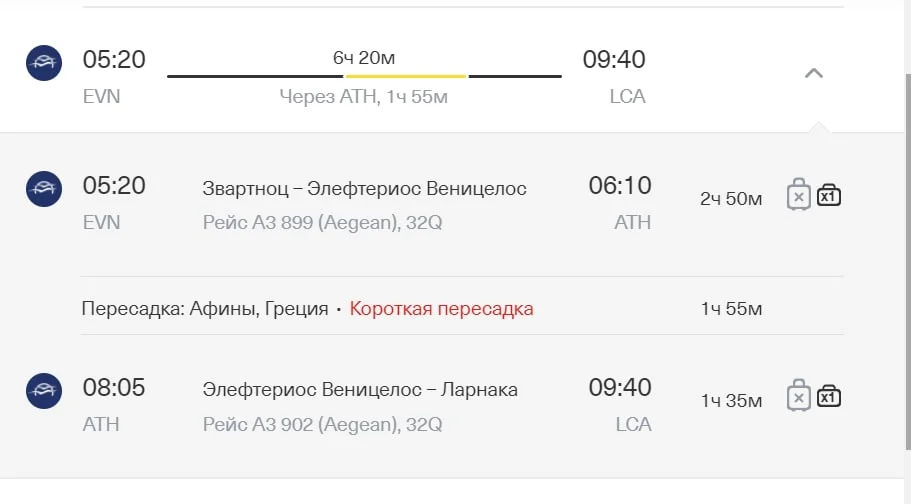Click 'Рейс A3 899 (Aegean), 32Q' text
This screenshot has height=504, width=911.
click(322, 223)
